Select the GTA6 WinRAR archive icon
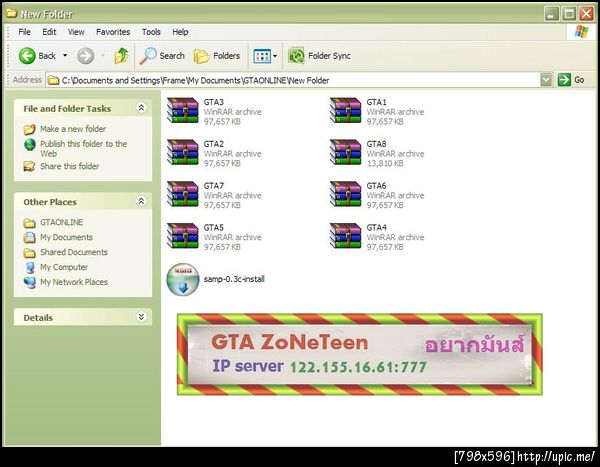Screen dimensions: 600x467 click(346, 194)
